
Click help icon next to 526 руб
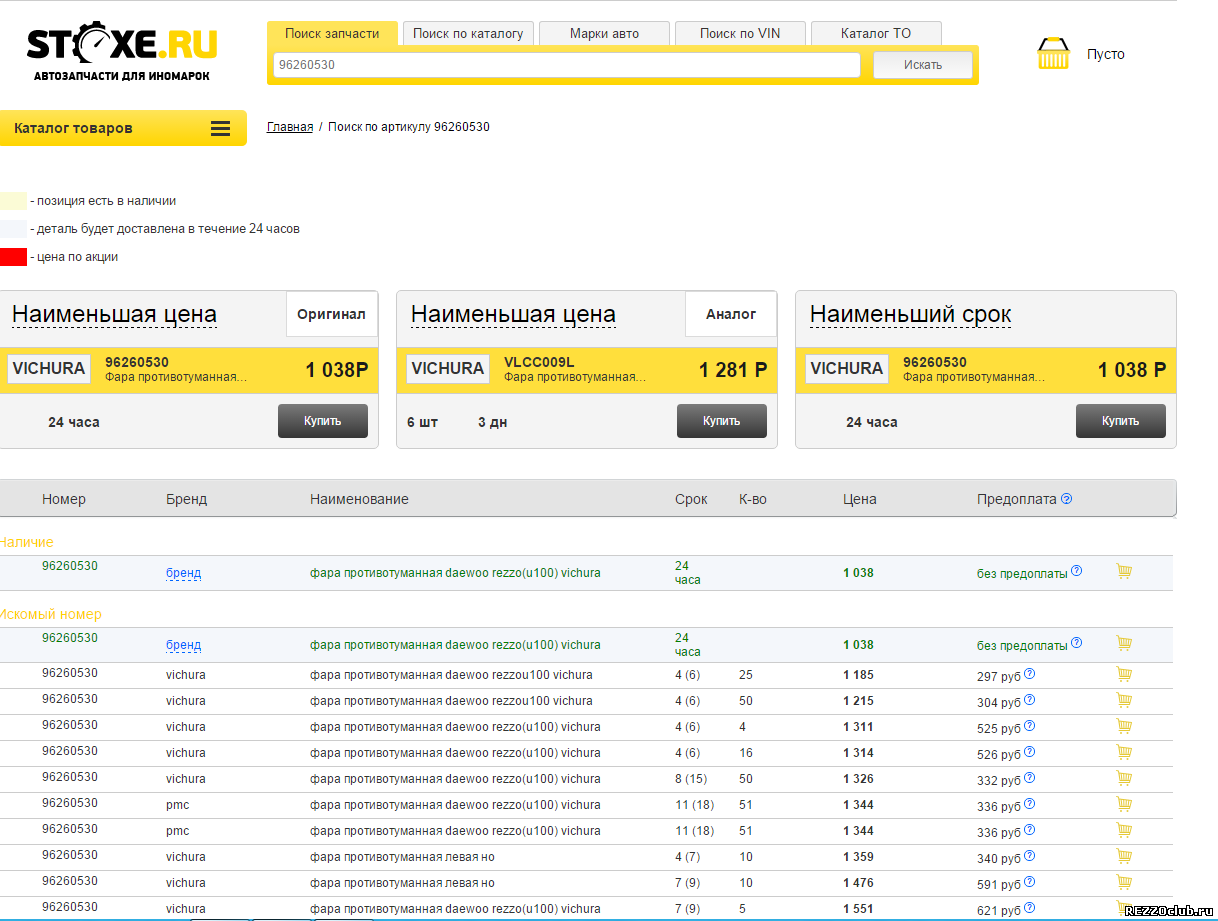pos(1030,752)
